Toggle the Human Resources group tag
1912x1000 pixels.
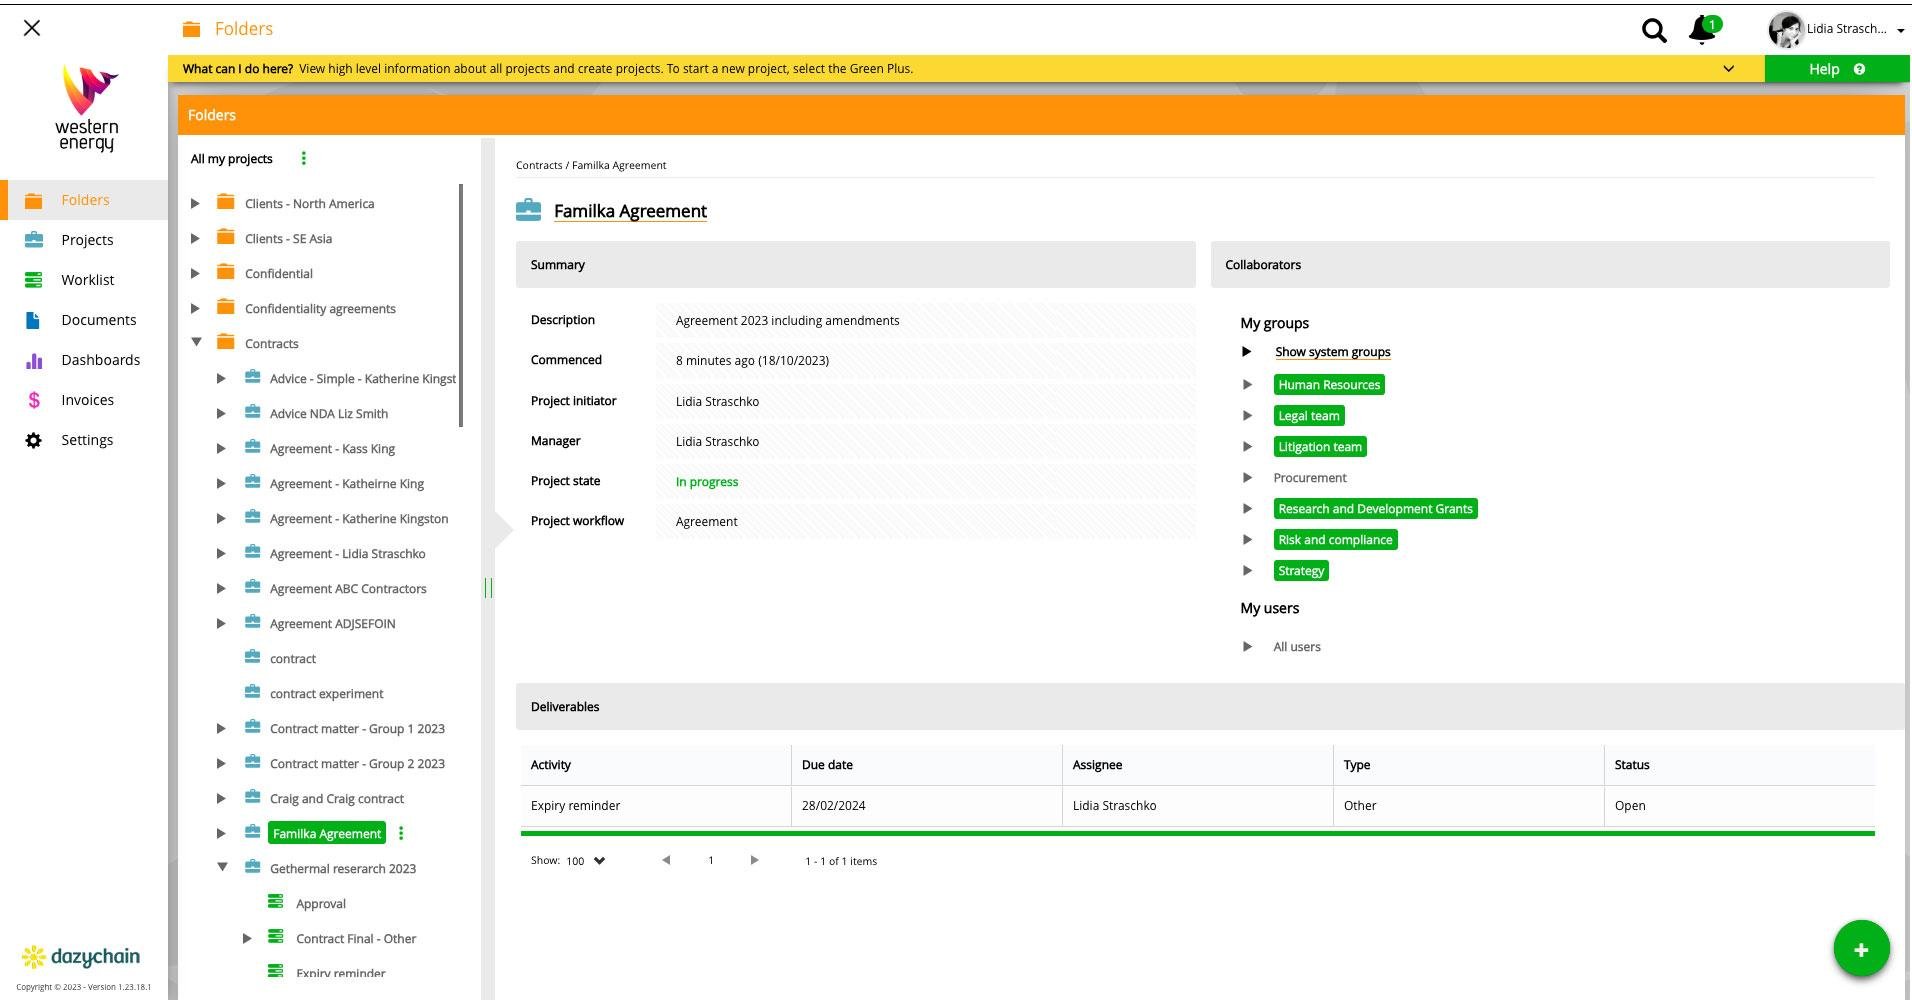pos(1328,385)
